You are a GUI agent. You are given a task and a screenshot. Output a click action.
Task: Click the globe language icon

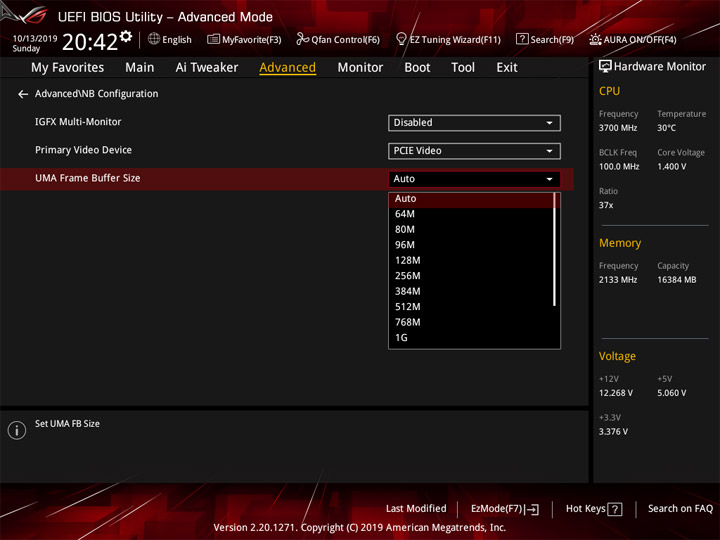tap(154, 39)
